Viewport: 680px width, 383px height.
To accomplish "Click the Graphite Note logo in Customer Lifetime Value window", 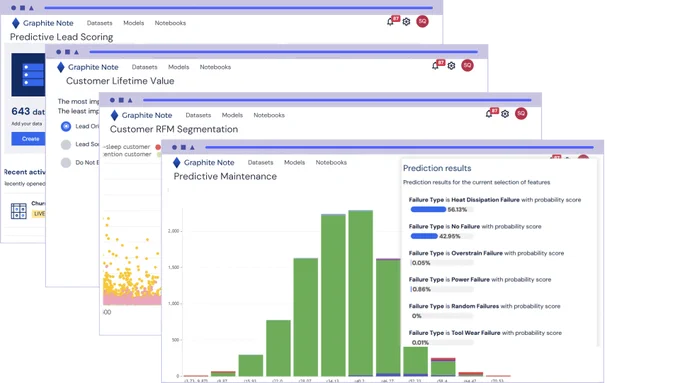I will tap(88, 67).
